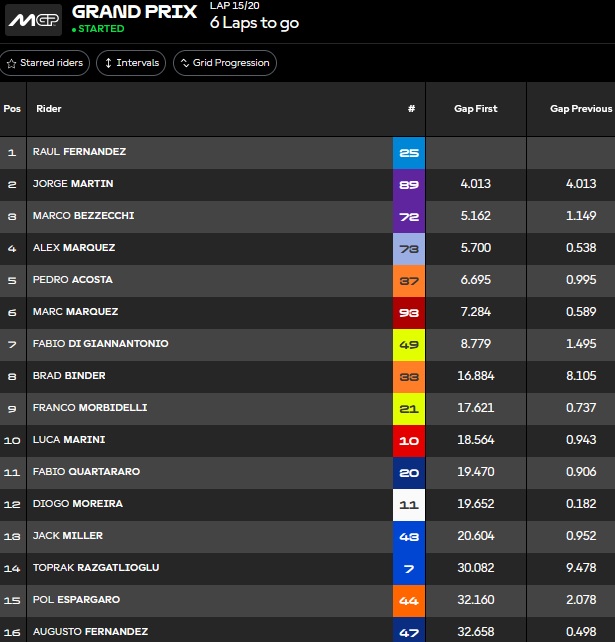The image size is (615, 642).
Task: Click the Gap First value 16.884
Action: click(x=476, y=375)
